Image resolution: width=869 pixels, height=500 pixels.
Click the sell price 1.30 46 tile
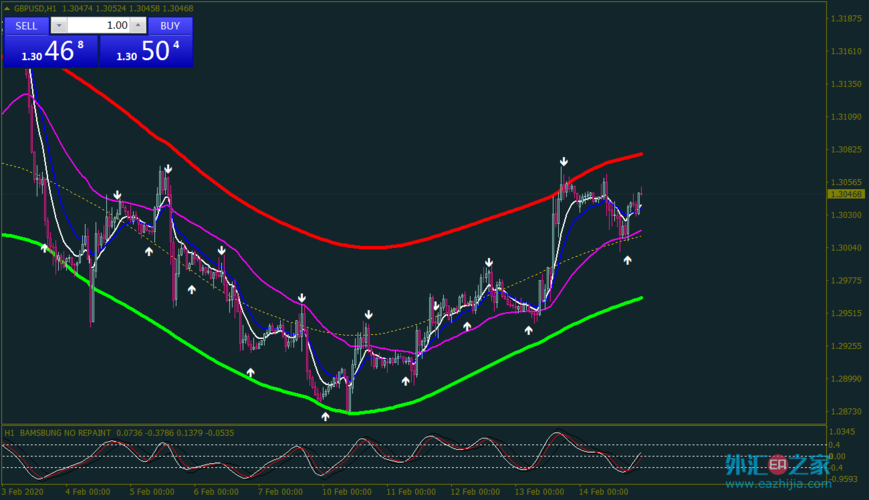pyautogui.click(x=50, y=52)
